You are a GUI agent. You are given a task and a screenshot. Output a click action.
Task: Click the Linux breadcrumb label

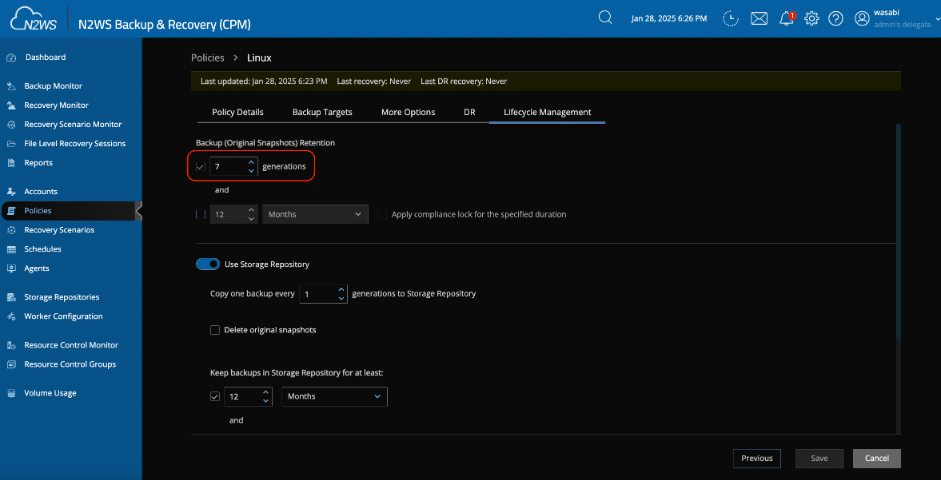259,58
